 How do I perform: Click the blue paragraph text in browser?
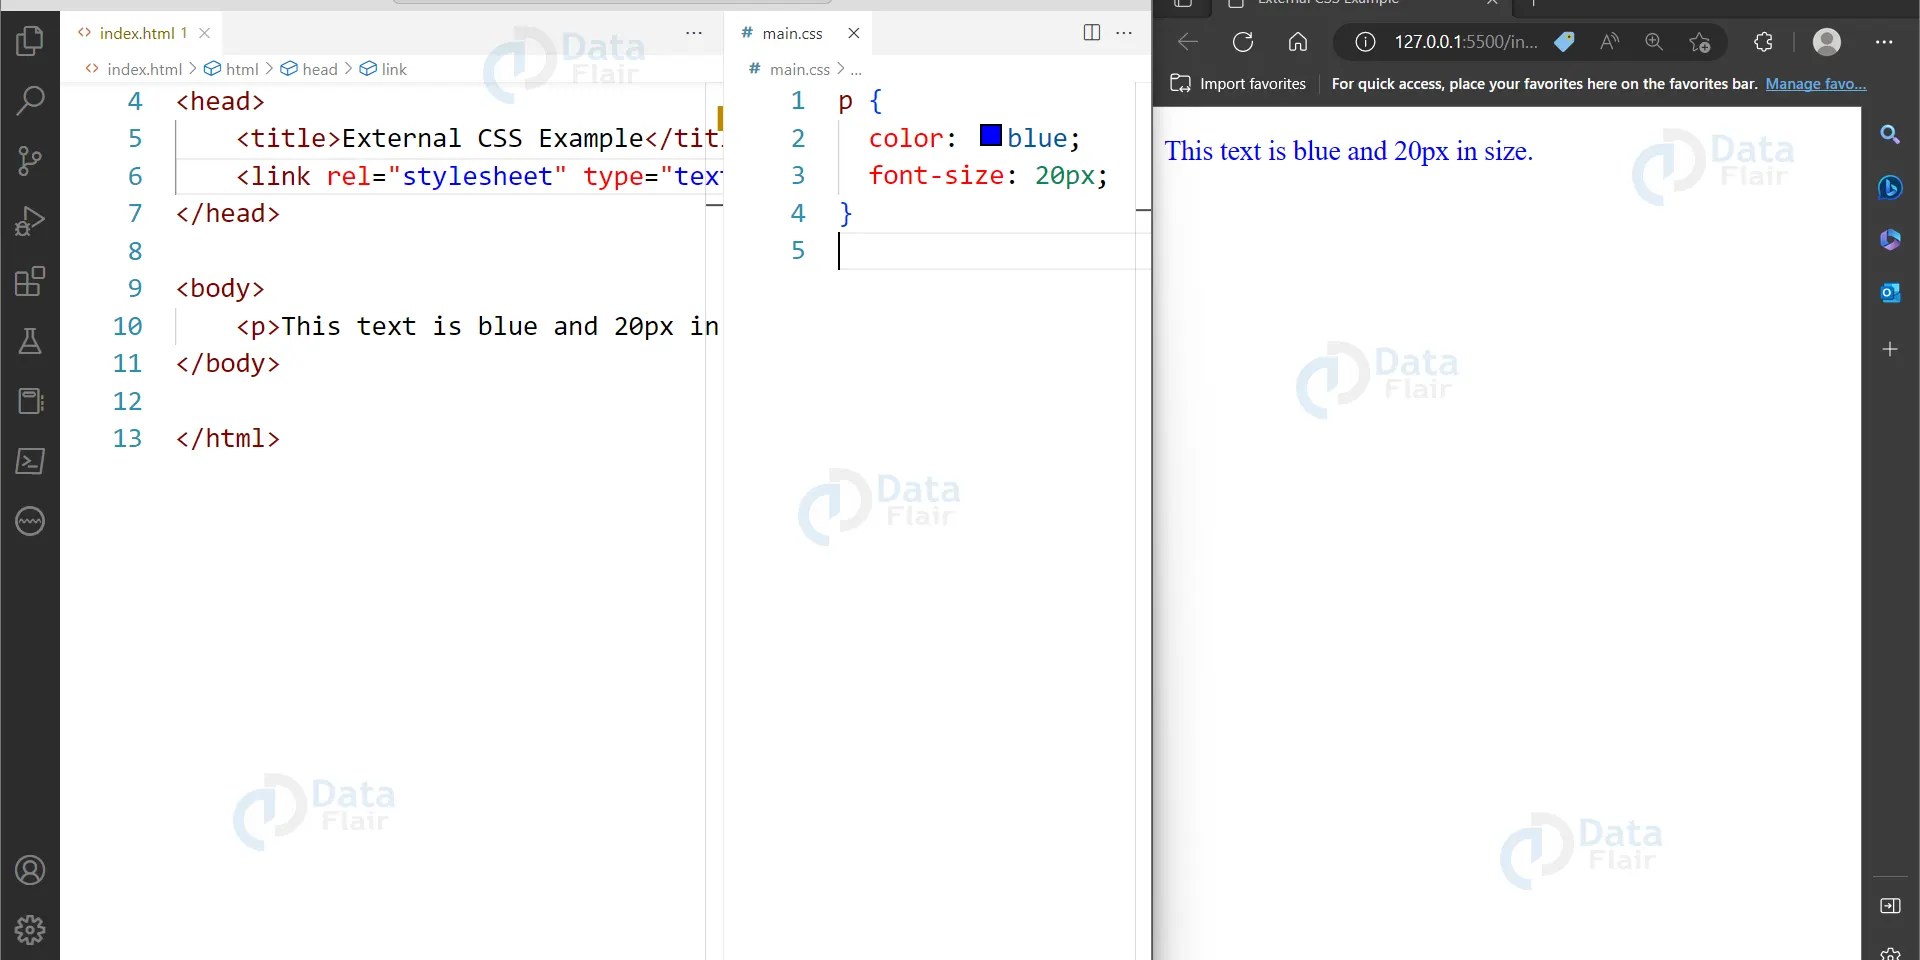pos(1348,151)
